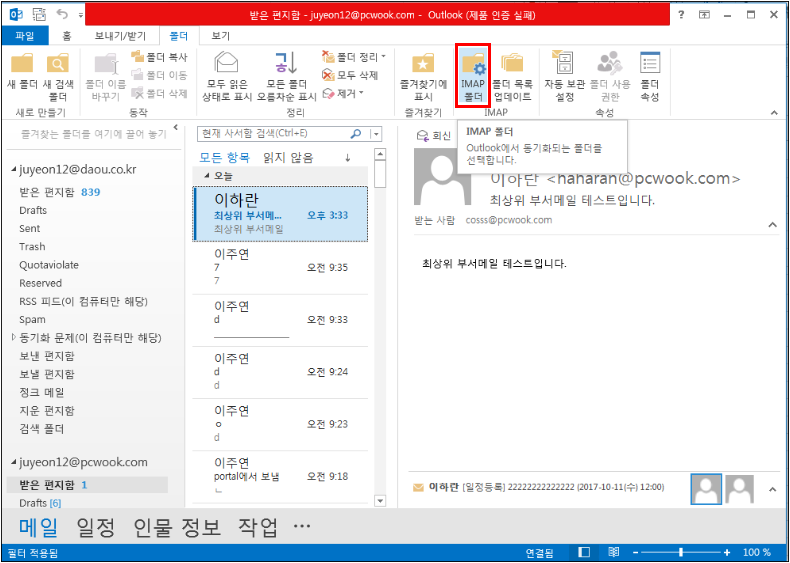Collapse the 오늘 message group

pos(207,175)
